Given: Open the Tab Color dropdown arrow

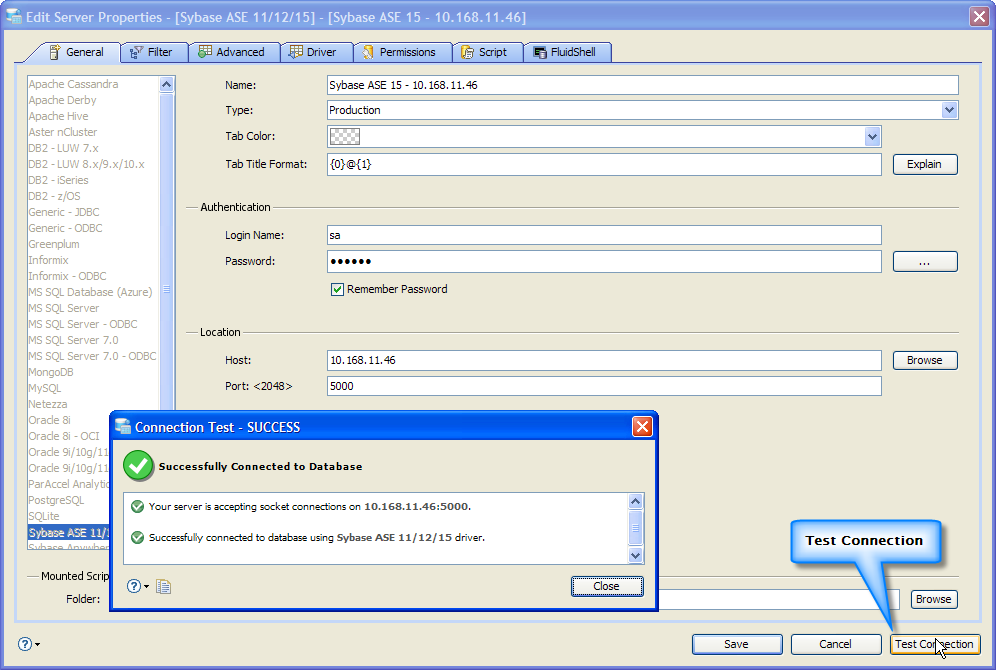Looking at the screenshot, I should [x=872, y=136].
